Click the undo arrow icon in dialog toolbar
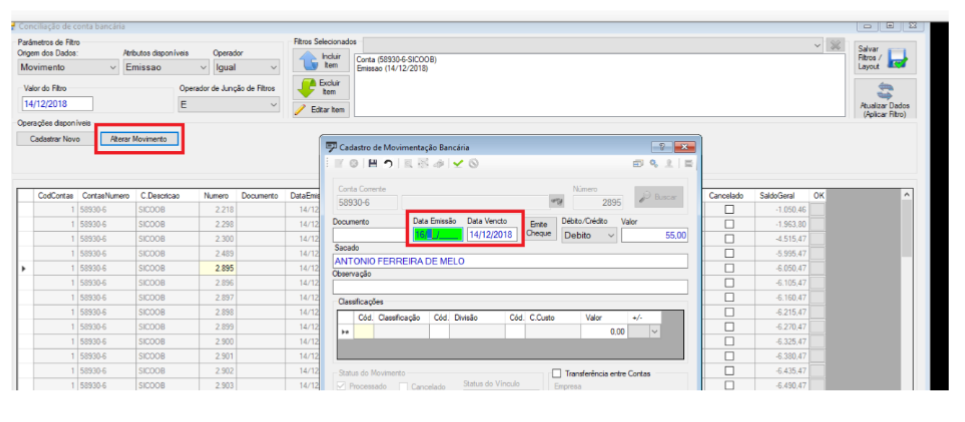The width and height of the screenshot is (965, 422). (388, 164)
